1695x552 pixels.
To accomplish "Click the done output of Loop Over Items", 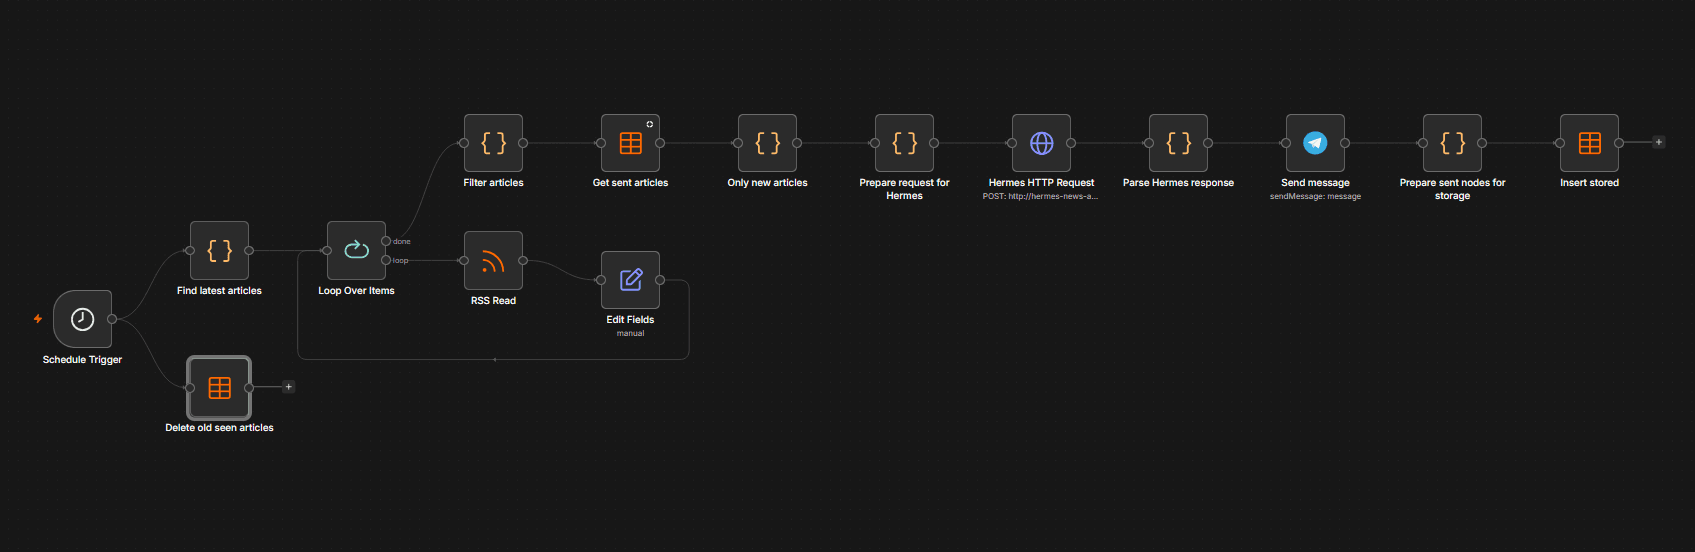I will pyautogui.click(x=386, y=241).
